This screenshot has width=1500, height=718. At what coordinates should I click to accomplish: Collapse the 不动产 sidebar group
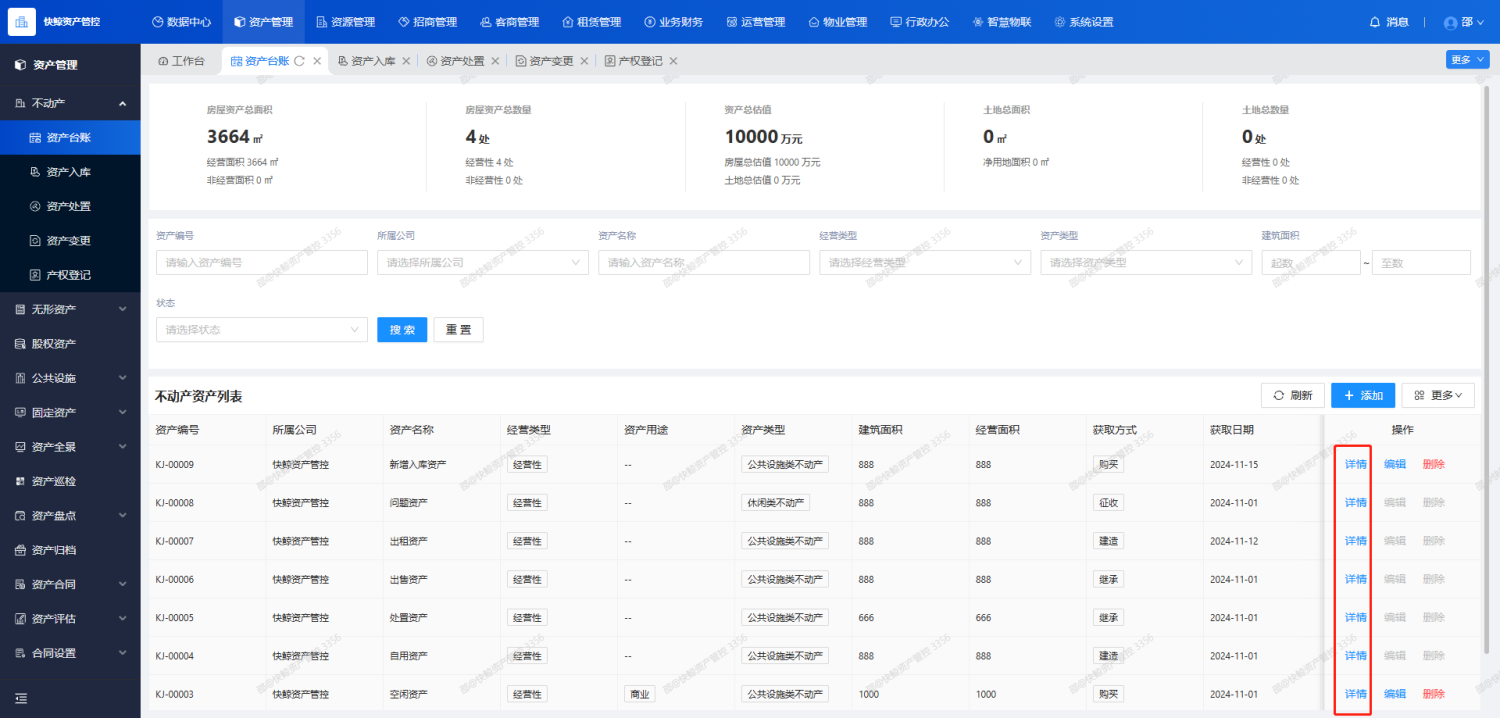click(70, 103)
